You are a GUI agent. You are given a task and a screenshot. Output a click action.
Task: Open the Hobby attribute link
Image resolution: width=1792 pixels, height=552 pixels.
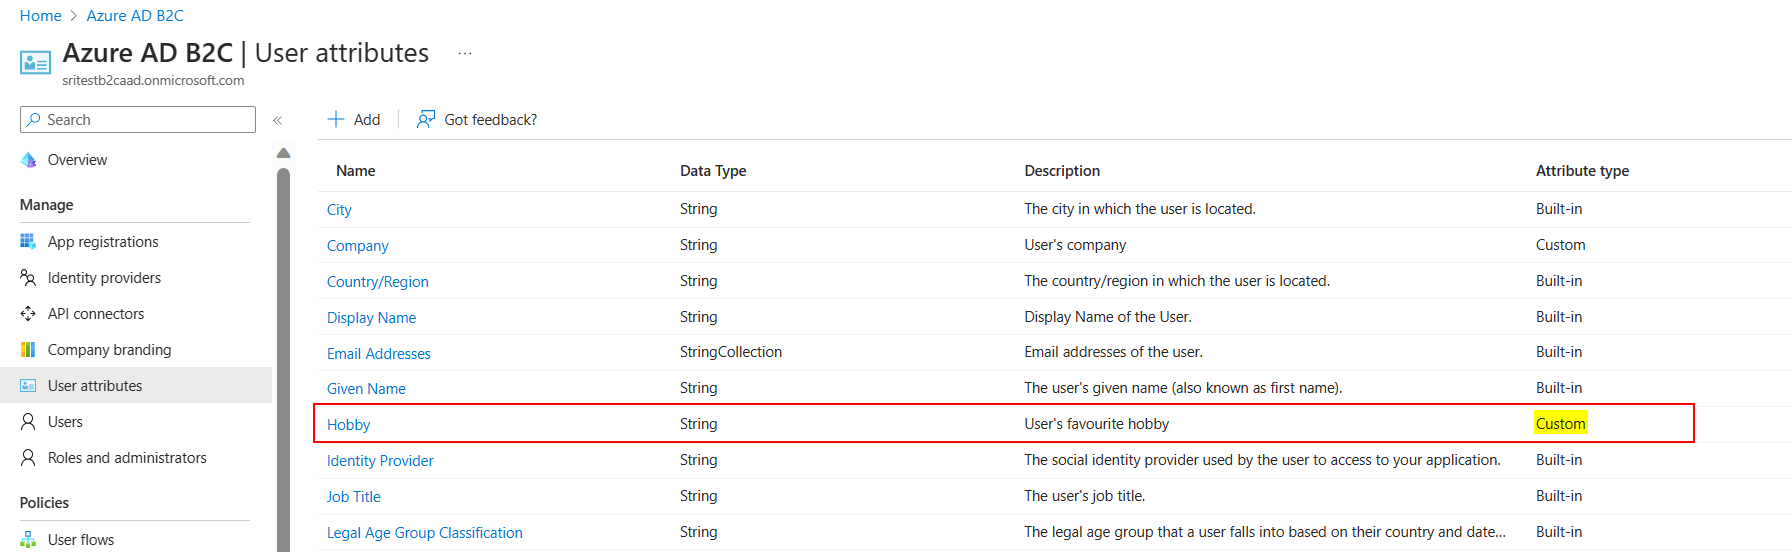click(x=348, y=425)
